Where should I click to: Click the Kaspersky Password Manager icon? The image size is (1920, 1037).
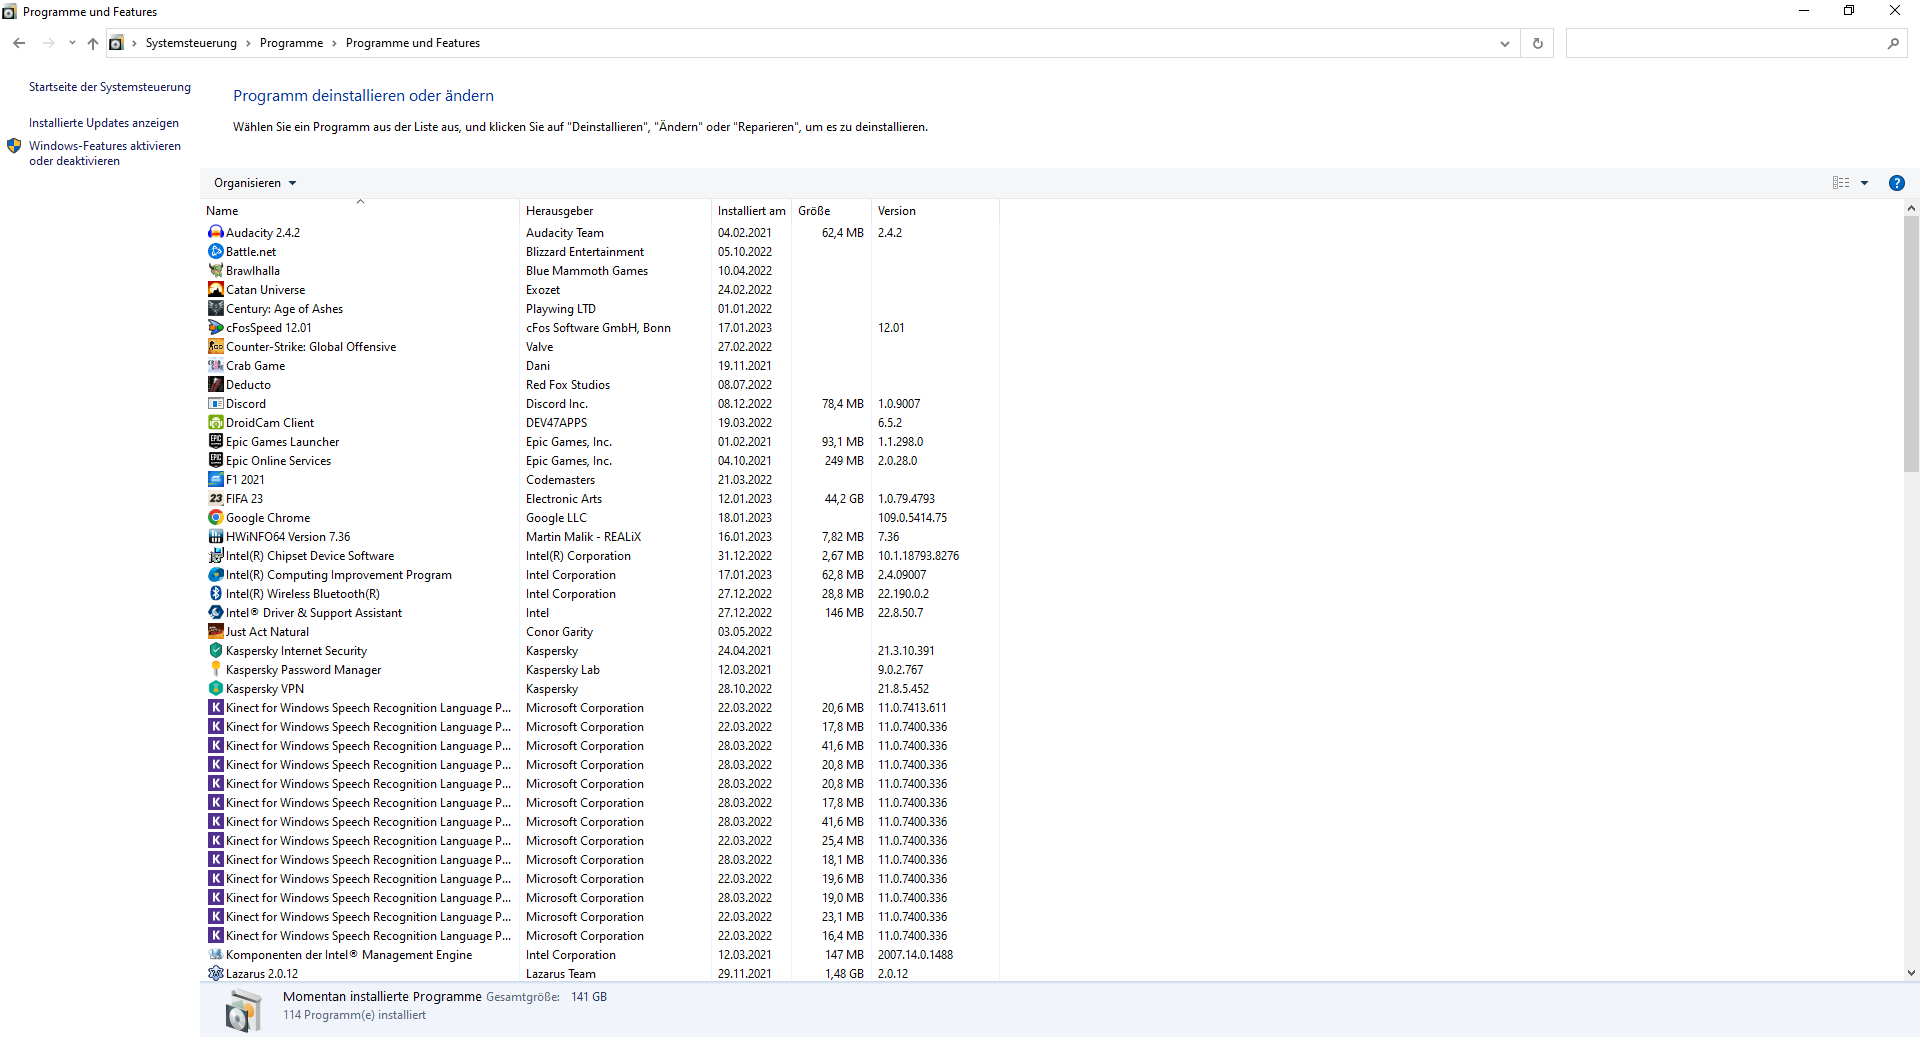pos(215,670)
